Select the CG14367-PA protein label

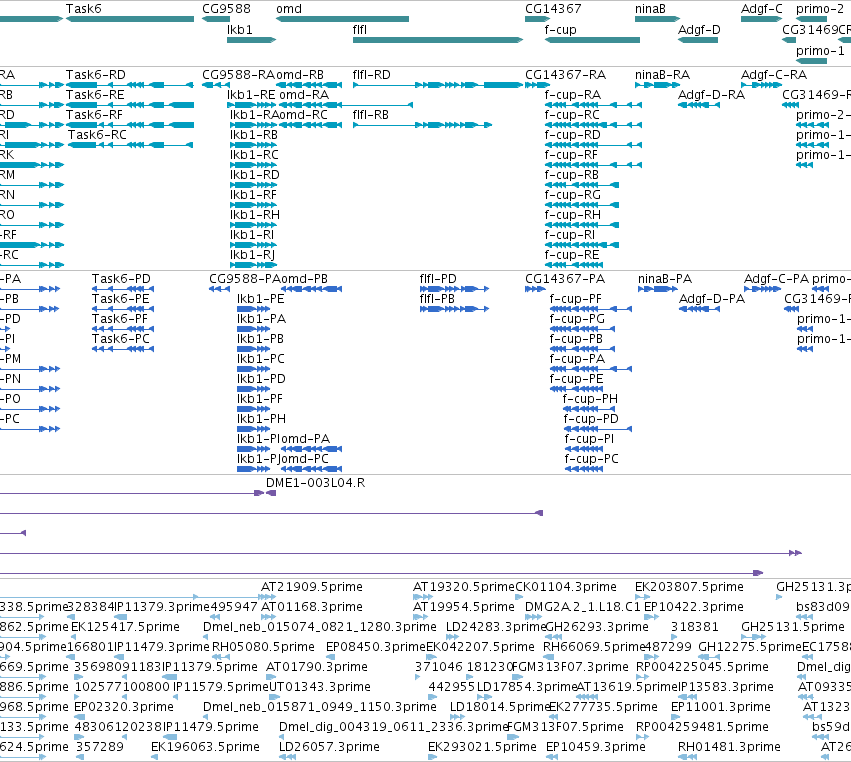coord(565,279)
